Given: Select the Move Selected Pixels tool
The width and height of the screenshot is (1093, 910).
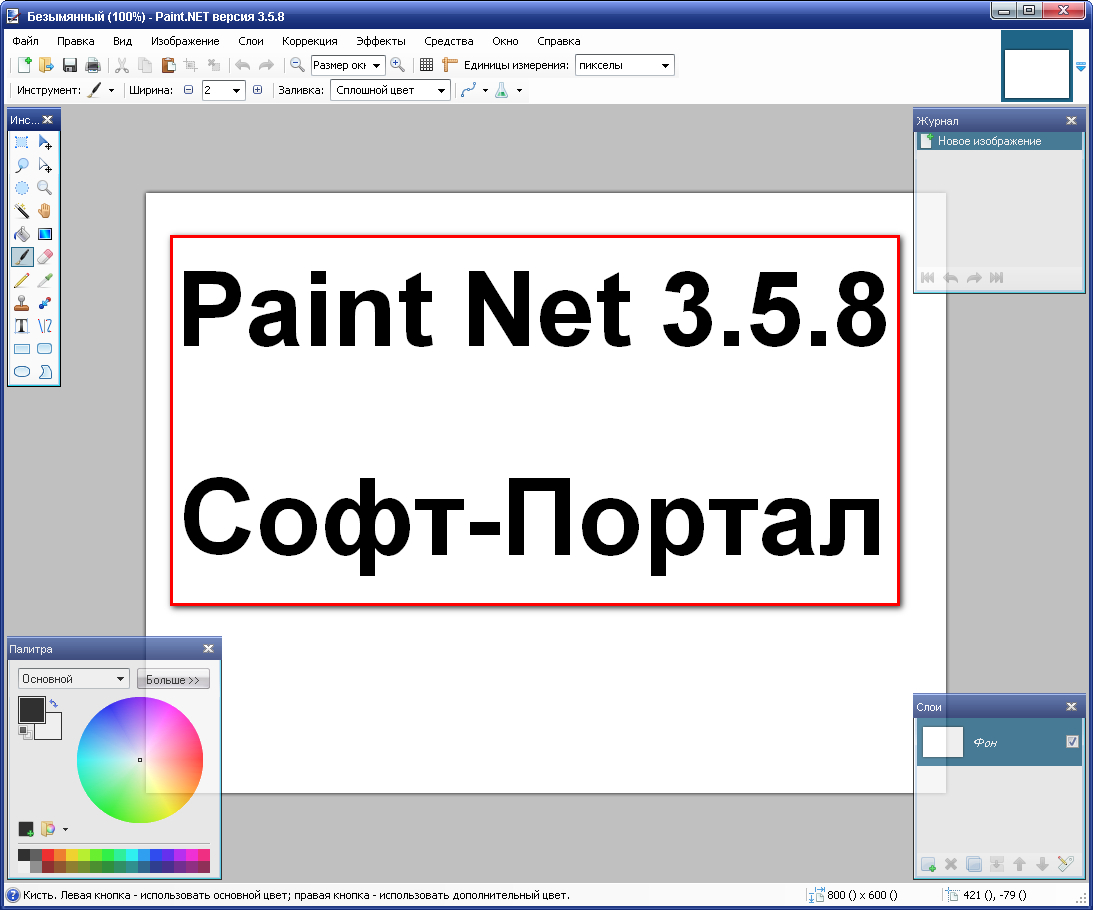Looking at the screenshot, I should [x=45, y=143].
